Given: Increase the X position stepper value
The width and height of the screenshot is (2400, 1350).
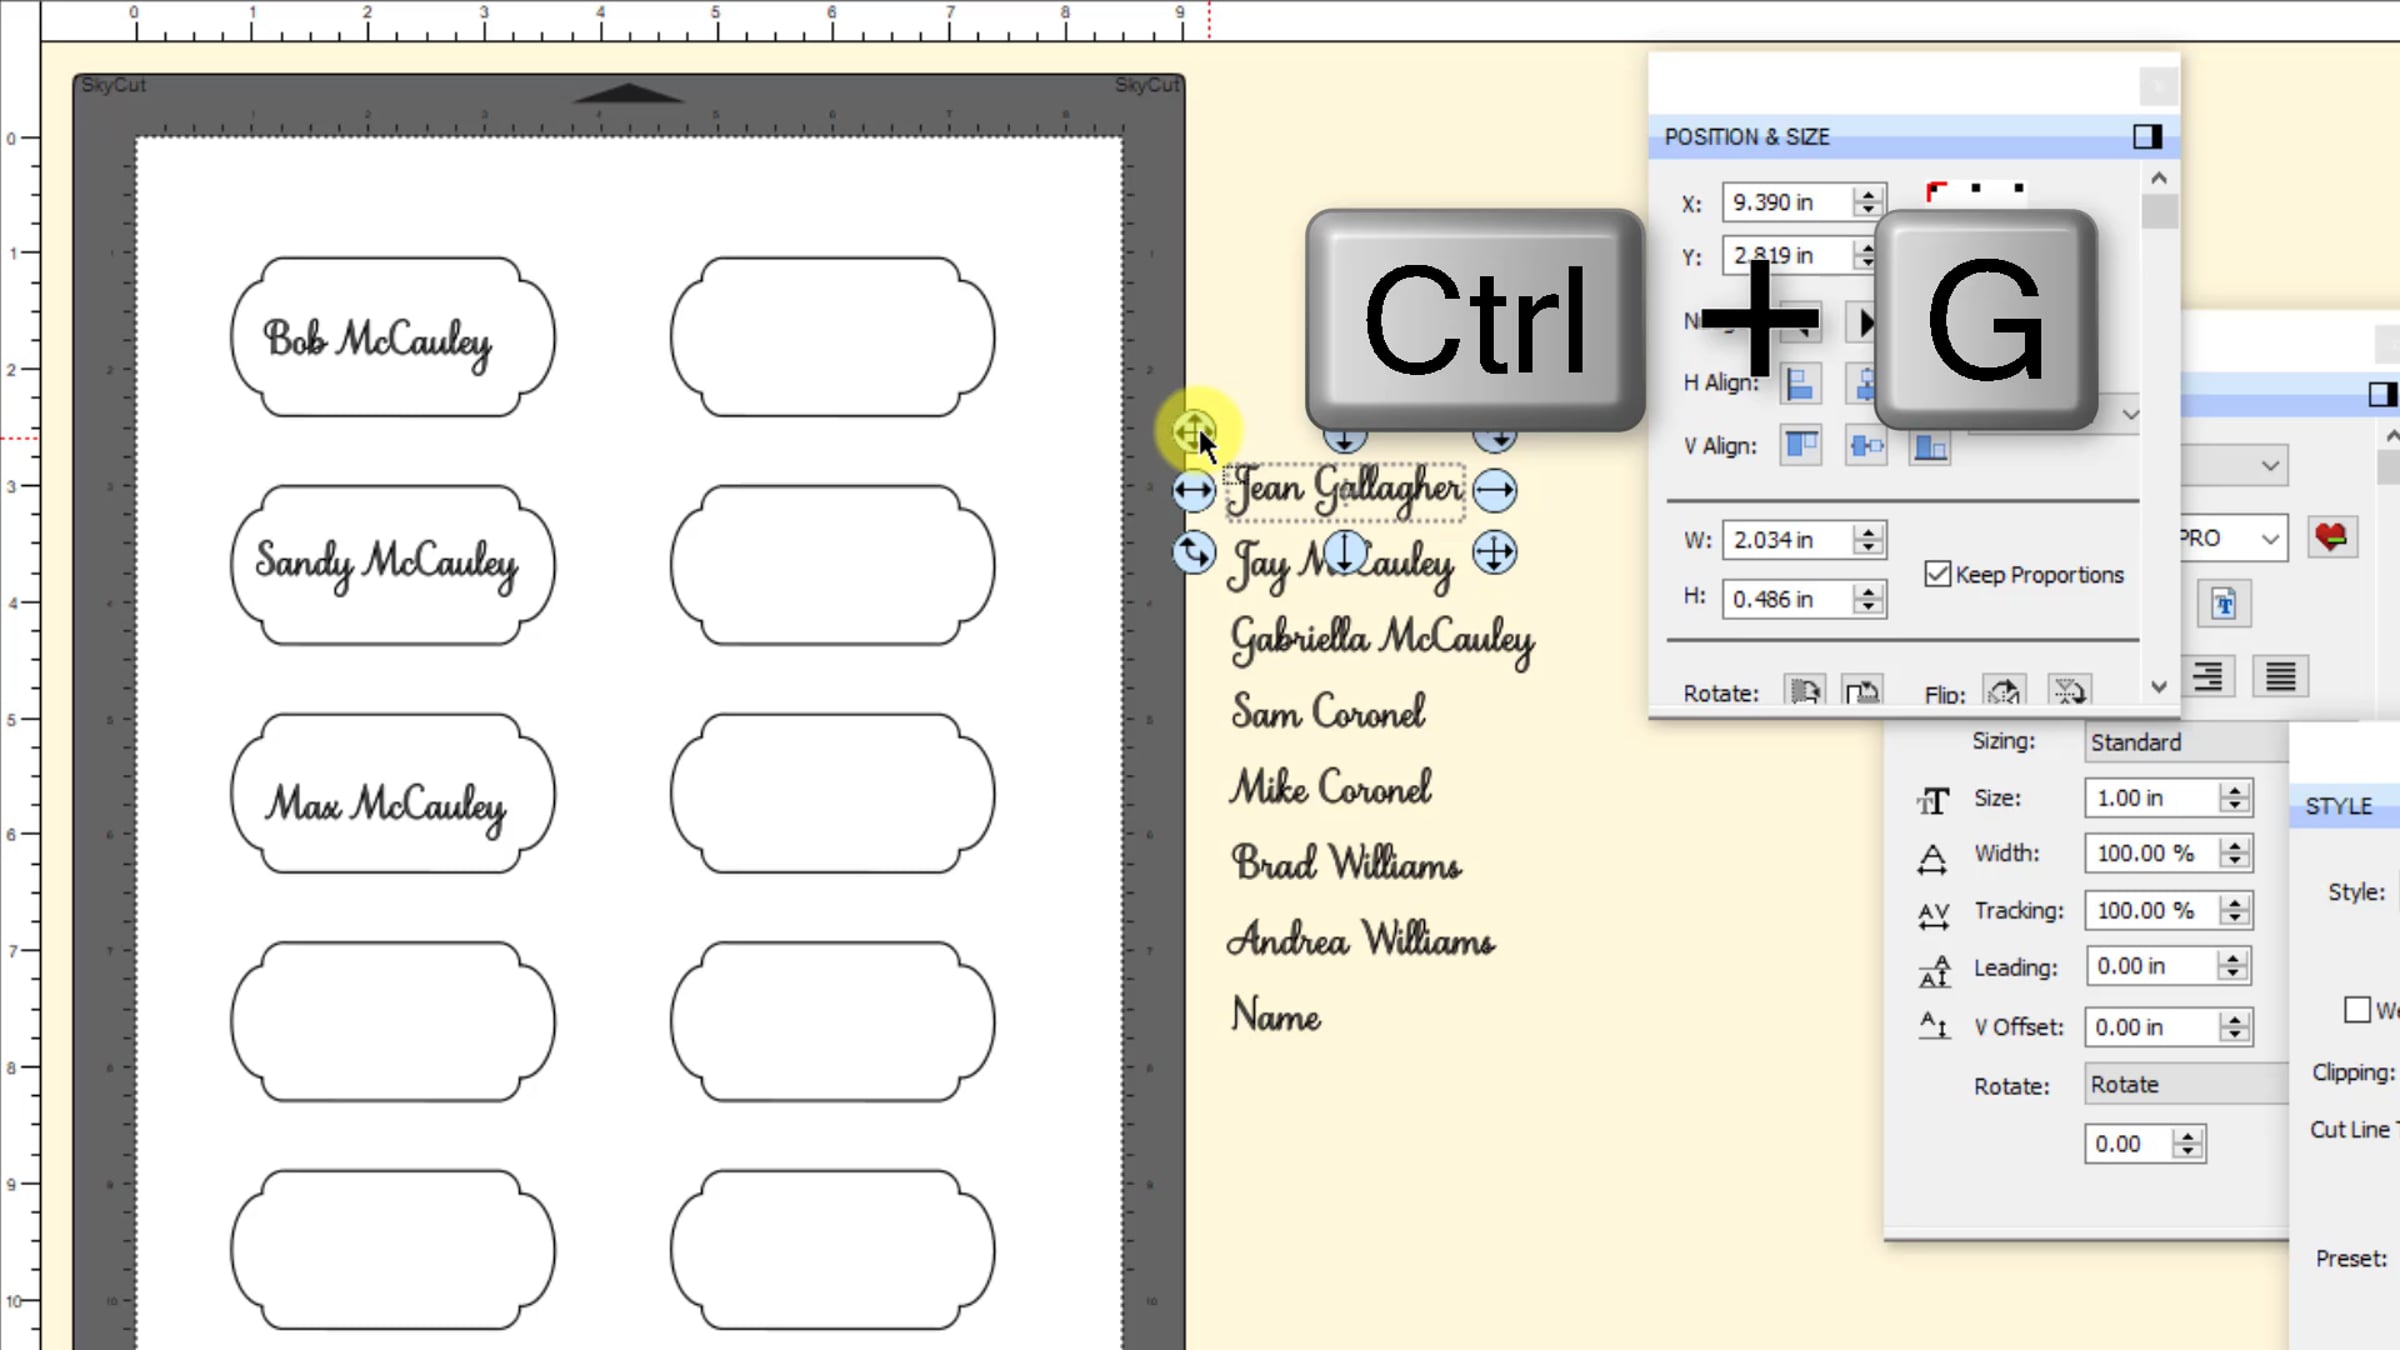Looking at the screenshot, I should click(x=1868, y=194).
